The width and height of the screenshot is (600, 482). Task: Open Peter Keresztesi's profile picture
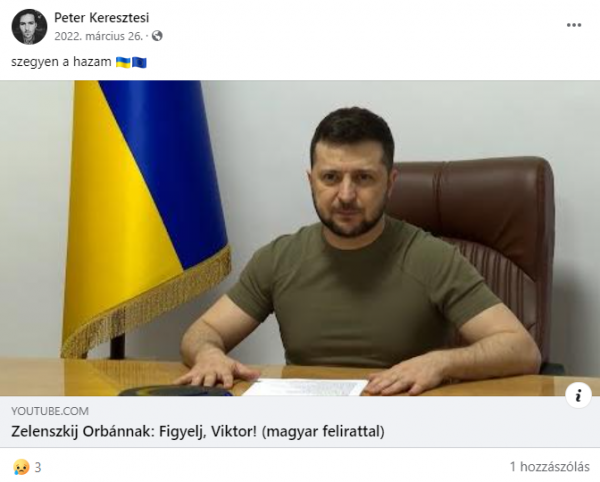click(29, 27)
